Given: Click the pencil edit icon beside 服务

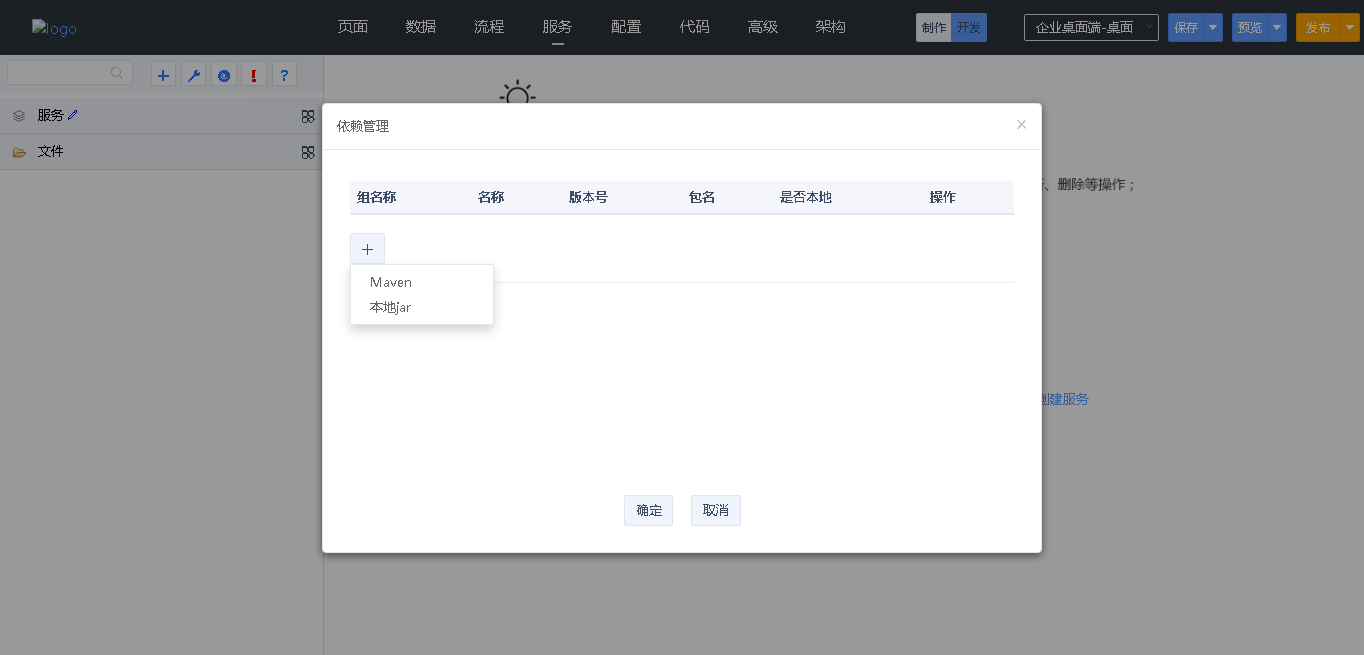Looking at the screenshot, I should click(x=73, y=115).
